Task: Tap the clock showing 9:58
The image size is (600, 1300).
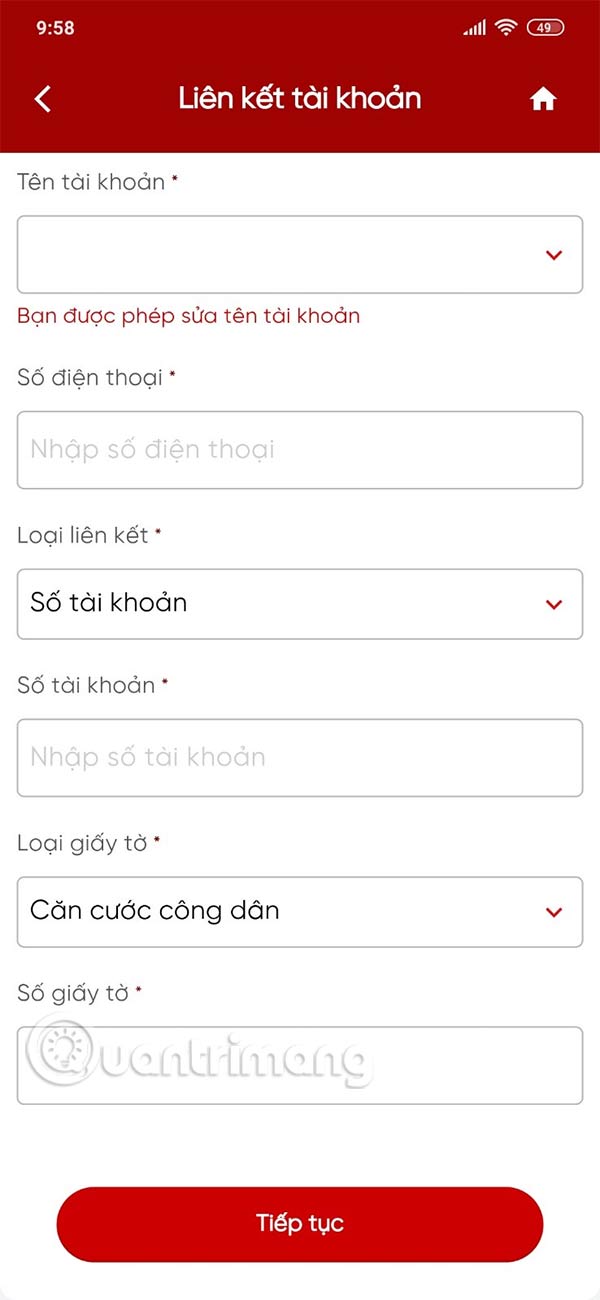Action: (55, 27)
